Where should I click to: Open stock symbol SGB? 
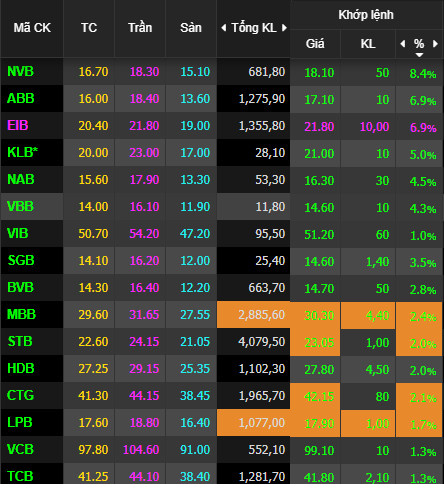click(x=21, y=260)
